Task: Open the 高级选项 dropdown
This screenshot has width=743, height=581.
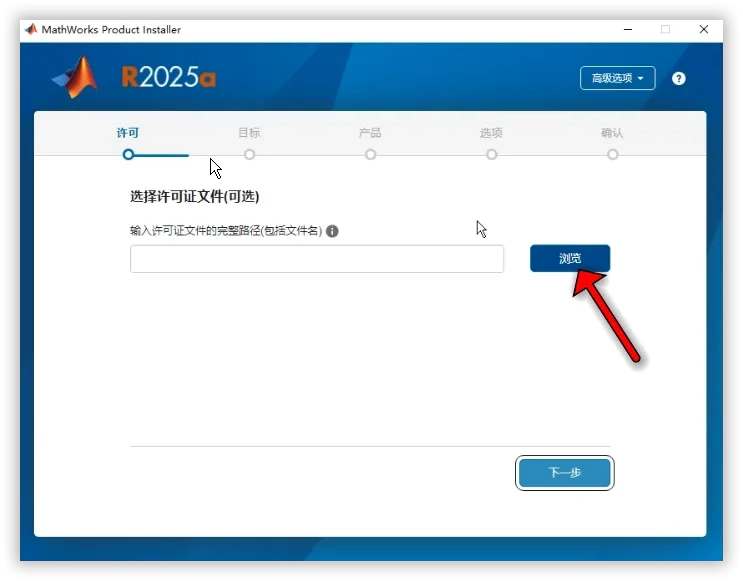Action: (x=617, y=78)
